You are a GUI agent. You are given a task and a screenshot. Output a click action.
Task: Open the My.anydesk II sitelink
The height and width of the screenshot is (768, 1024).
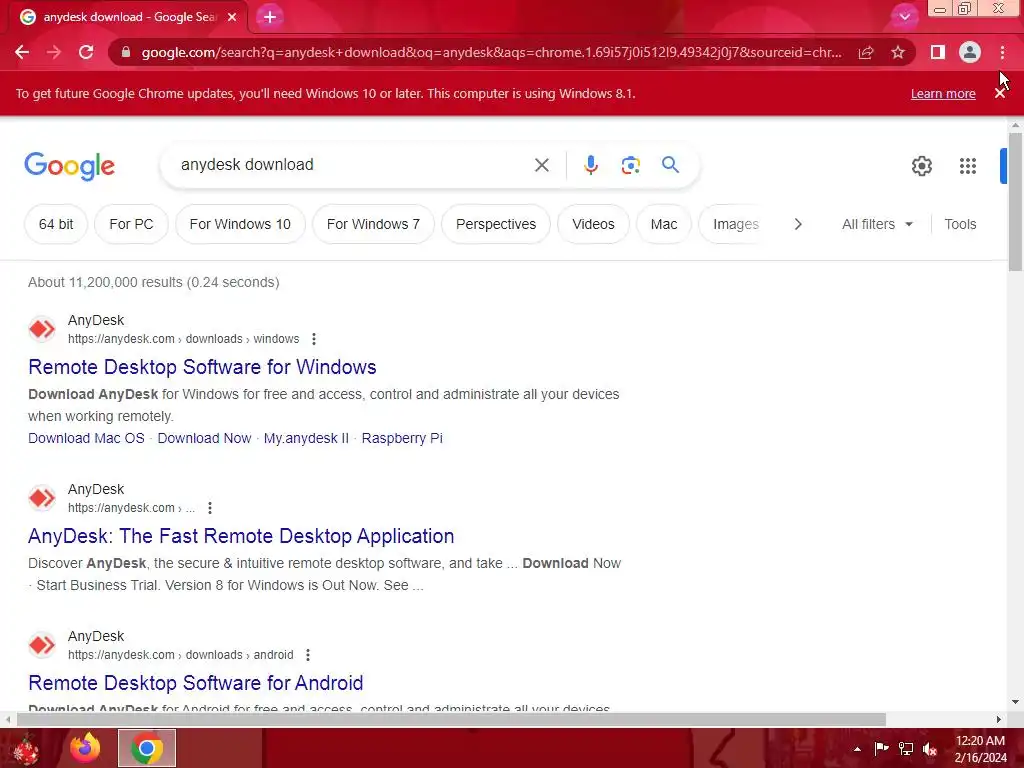306,438
